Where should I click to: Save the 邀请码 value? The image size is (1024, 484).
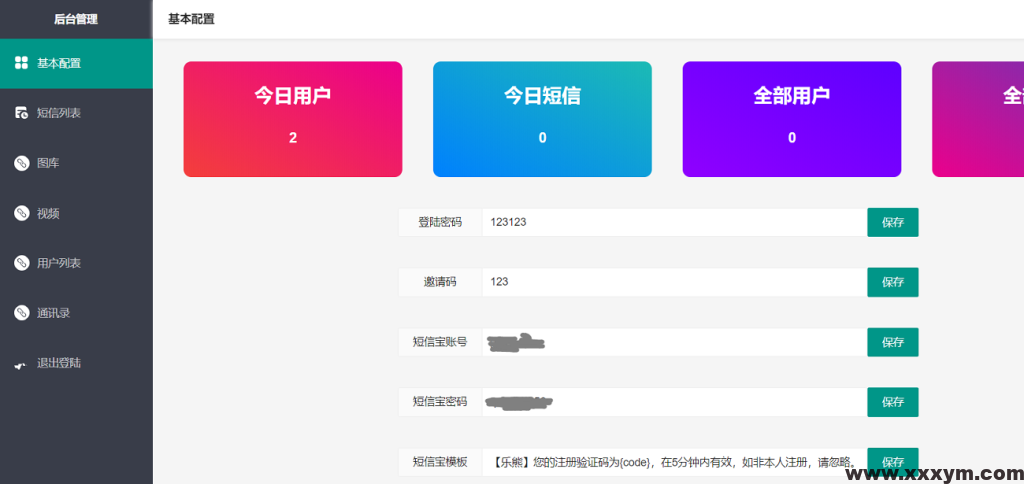point(892,282)
